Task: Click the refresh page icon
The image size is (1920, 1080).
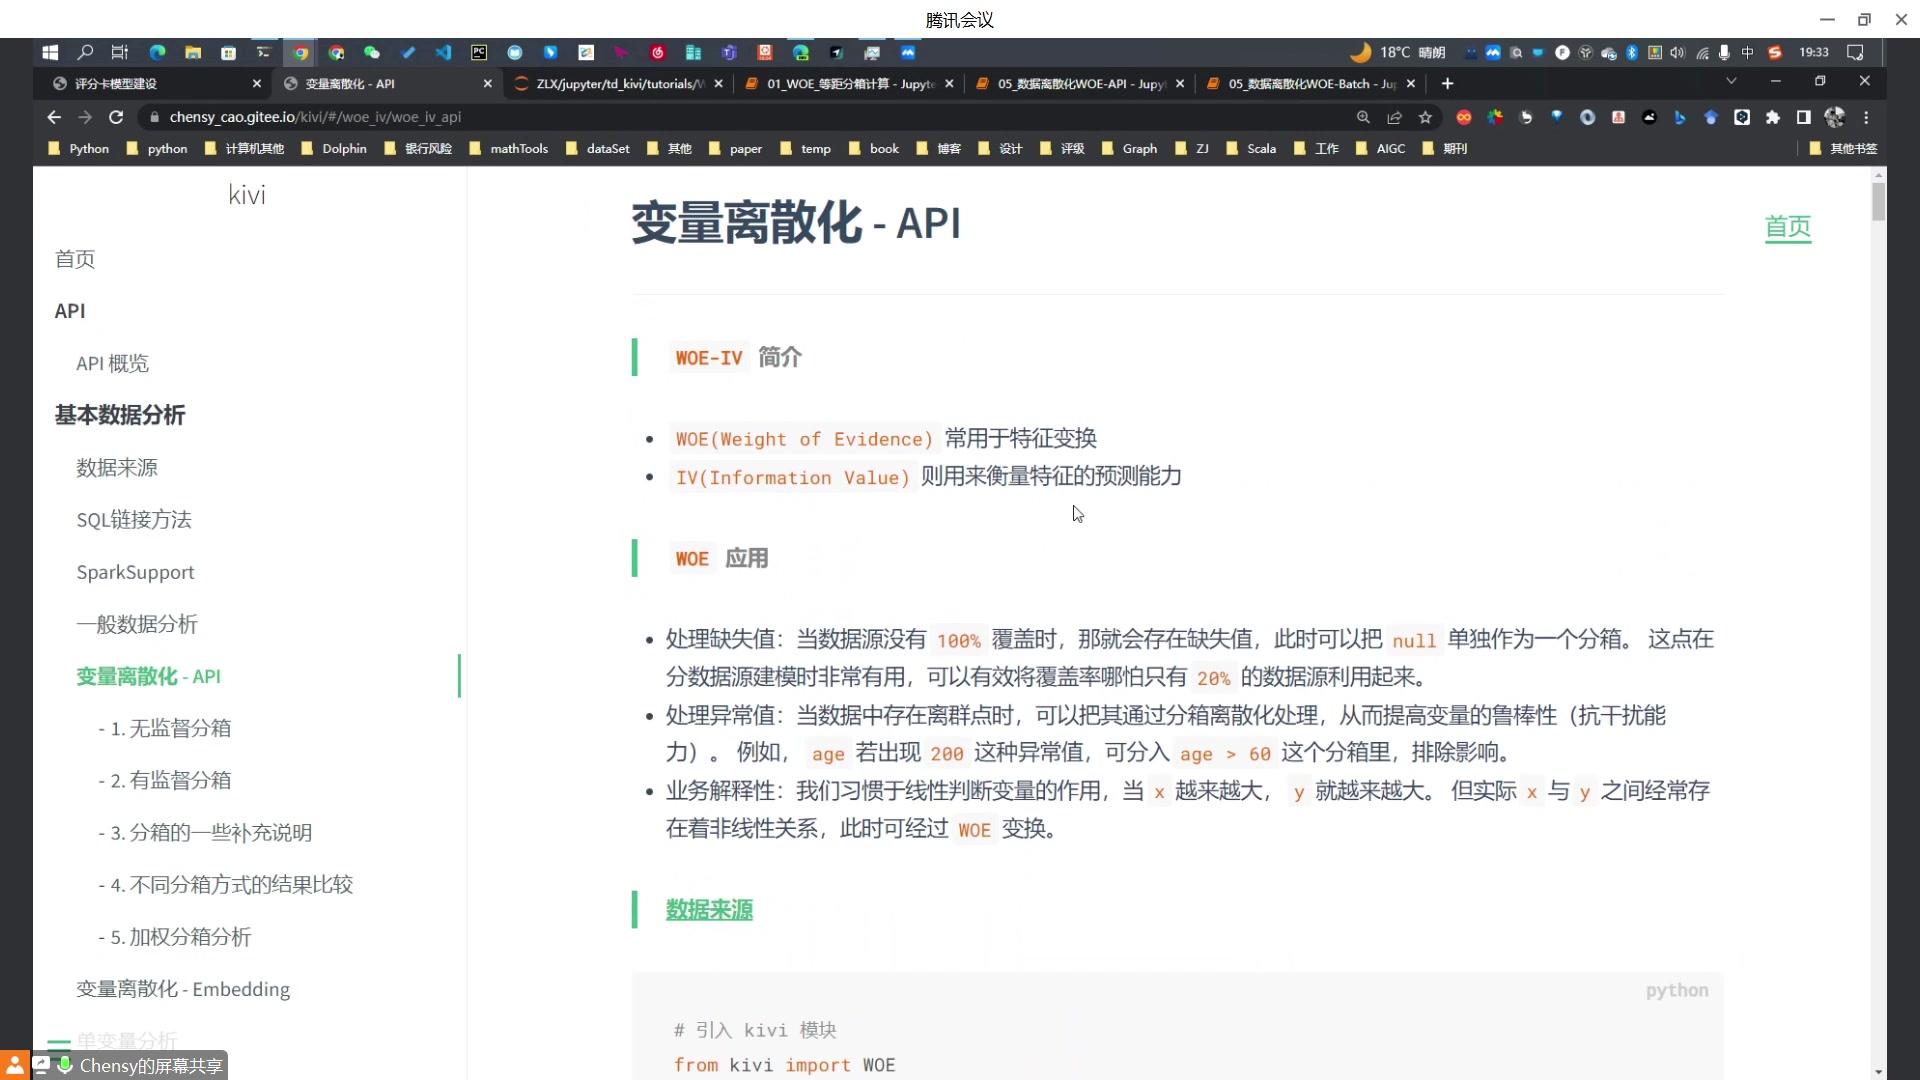Action: tap(115, 116)
